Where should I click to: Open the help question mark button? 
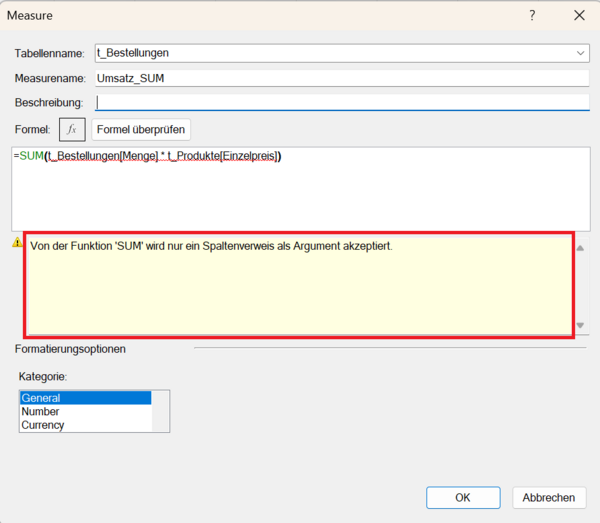point(531,15)
